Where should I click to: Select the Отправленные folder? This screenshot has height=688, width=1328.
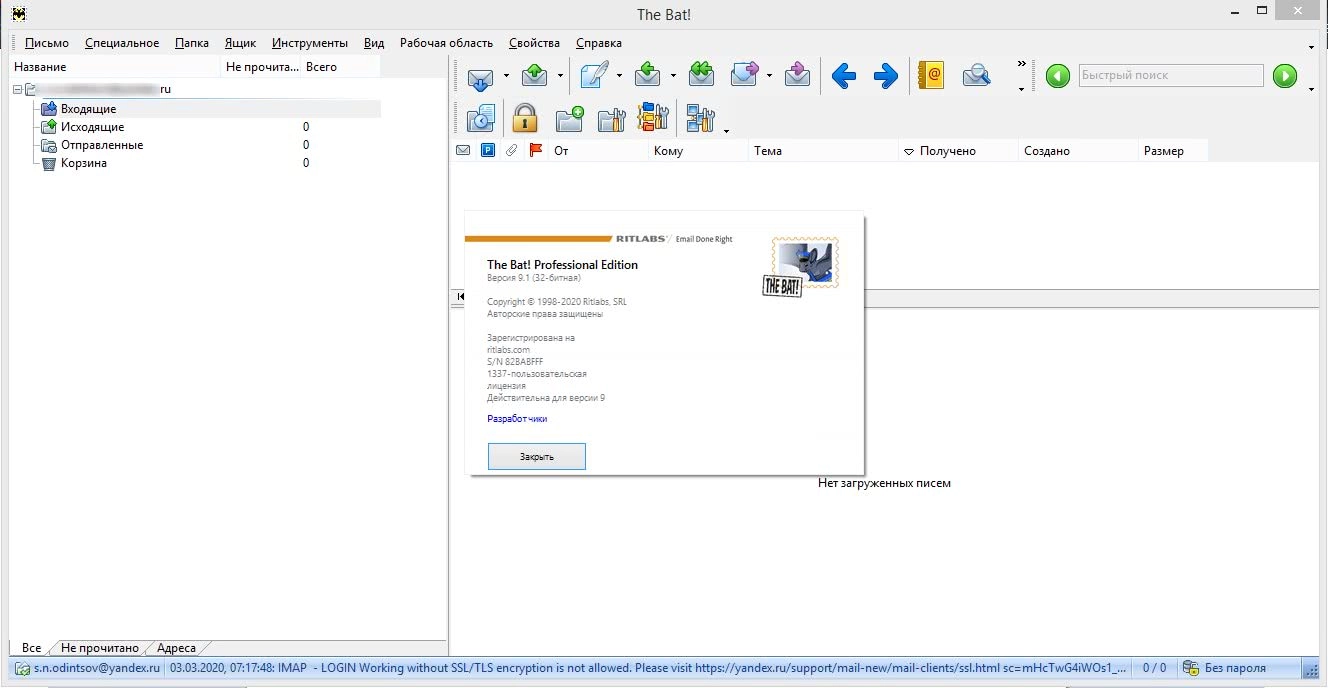(102, 145)
